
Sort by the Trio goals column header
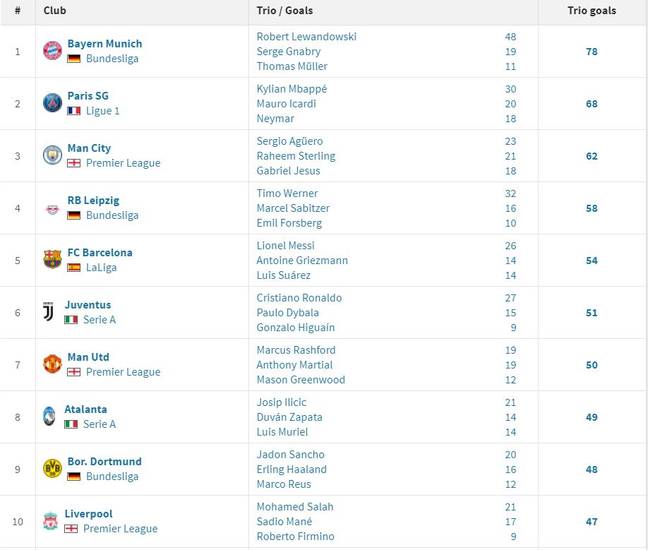click(x=592, y=11)
